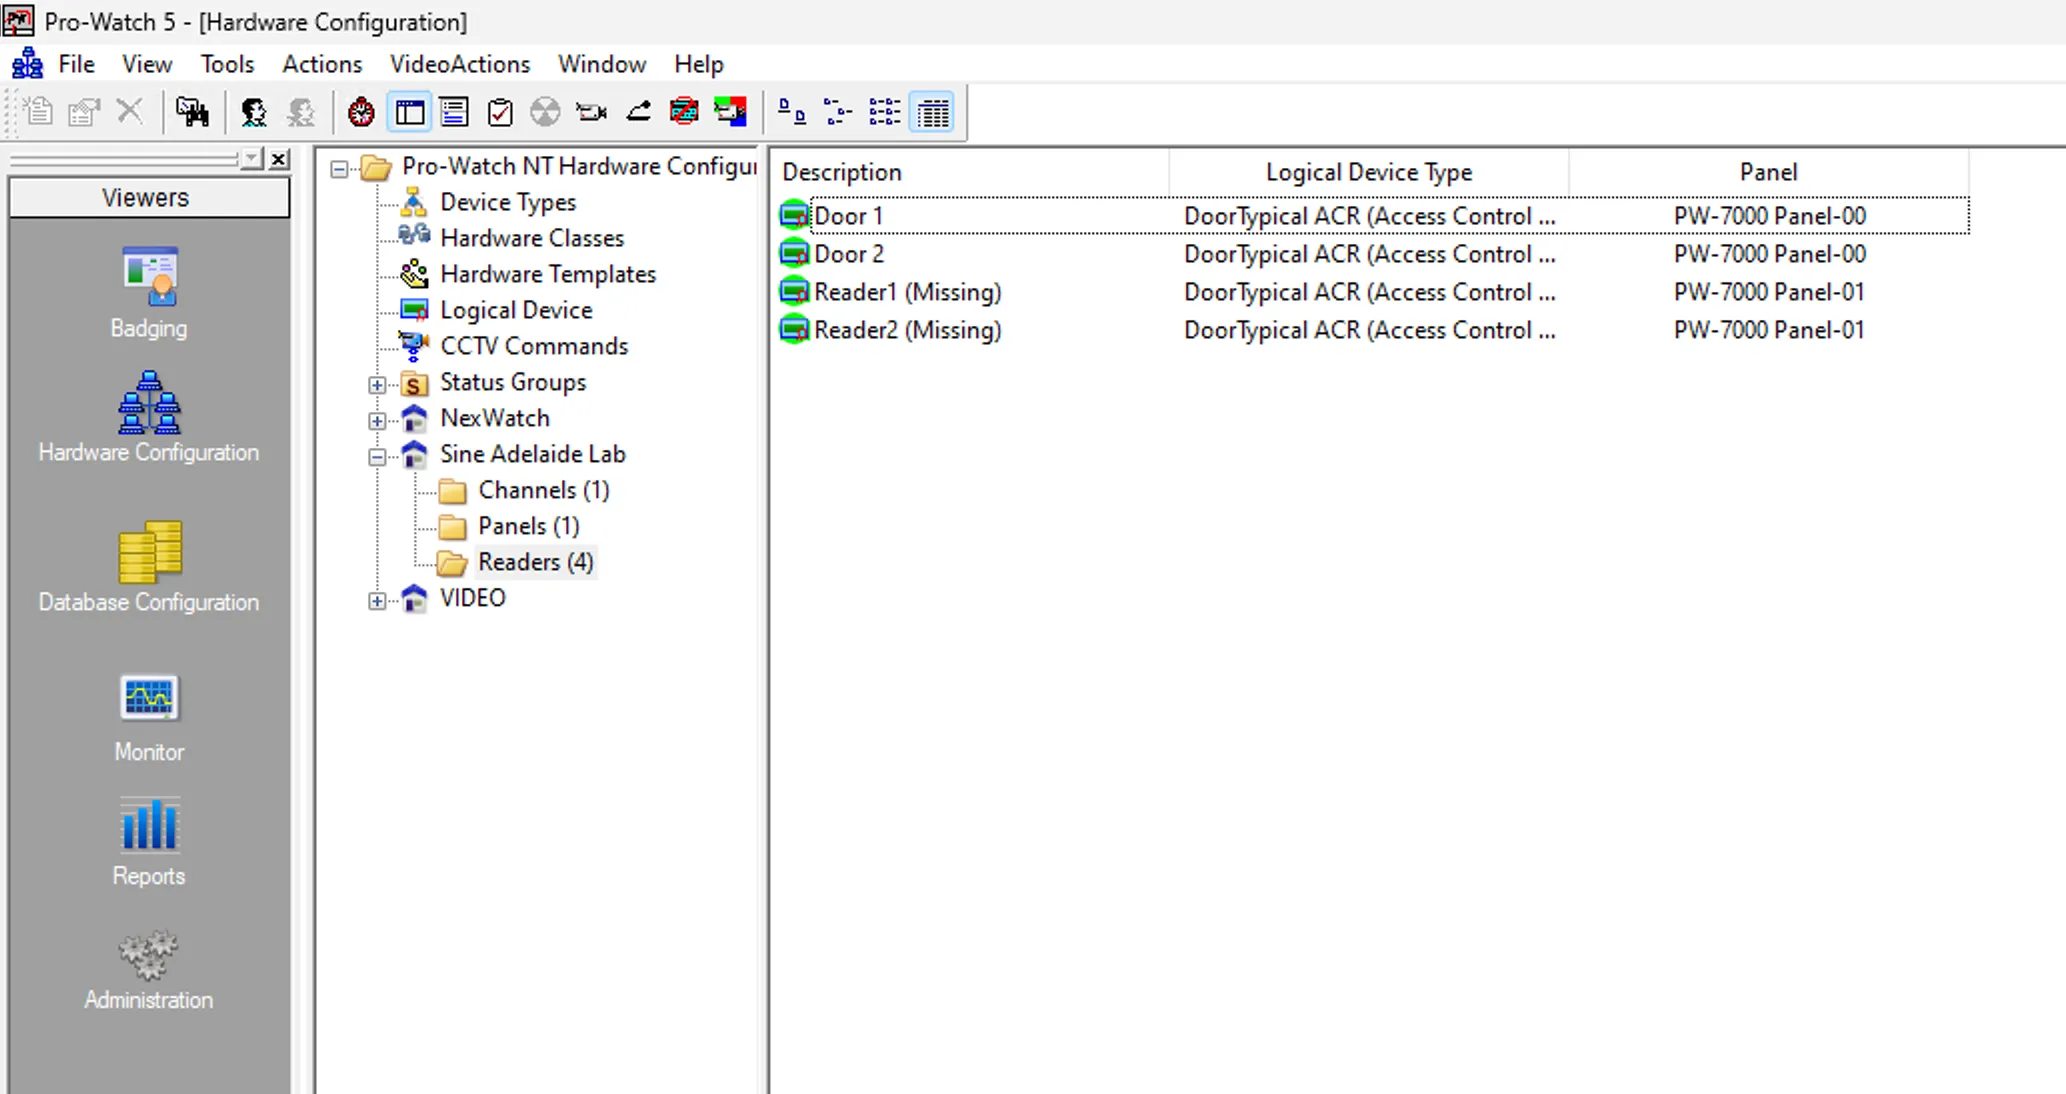
Task: Click the application icon beside File menu
Action: pos(27,64)
